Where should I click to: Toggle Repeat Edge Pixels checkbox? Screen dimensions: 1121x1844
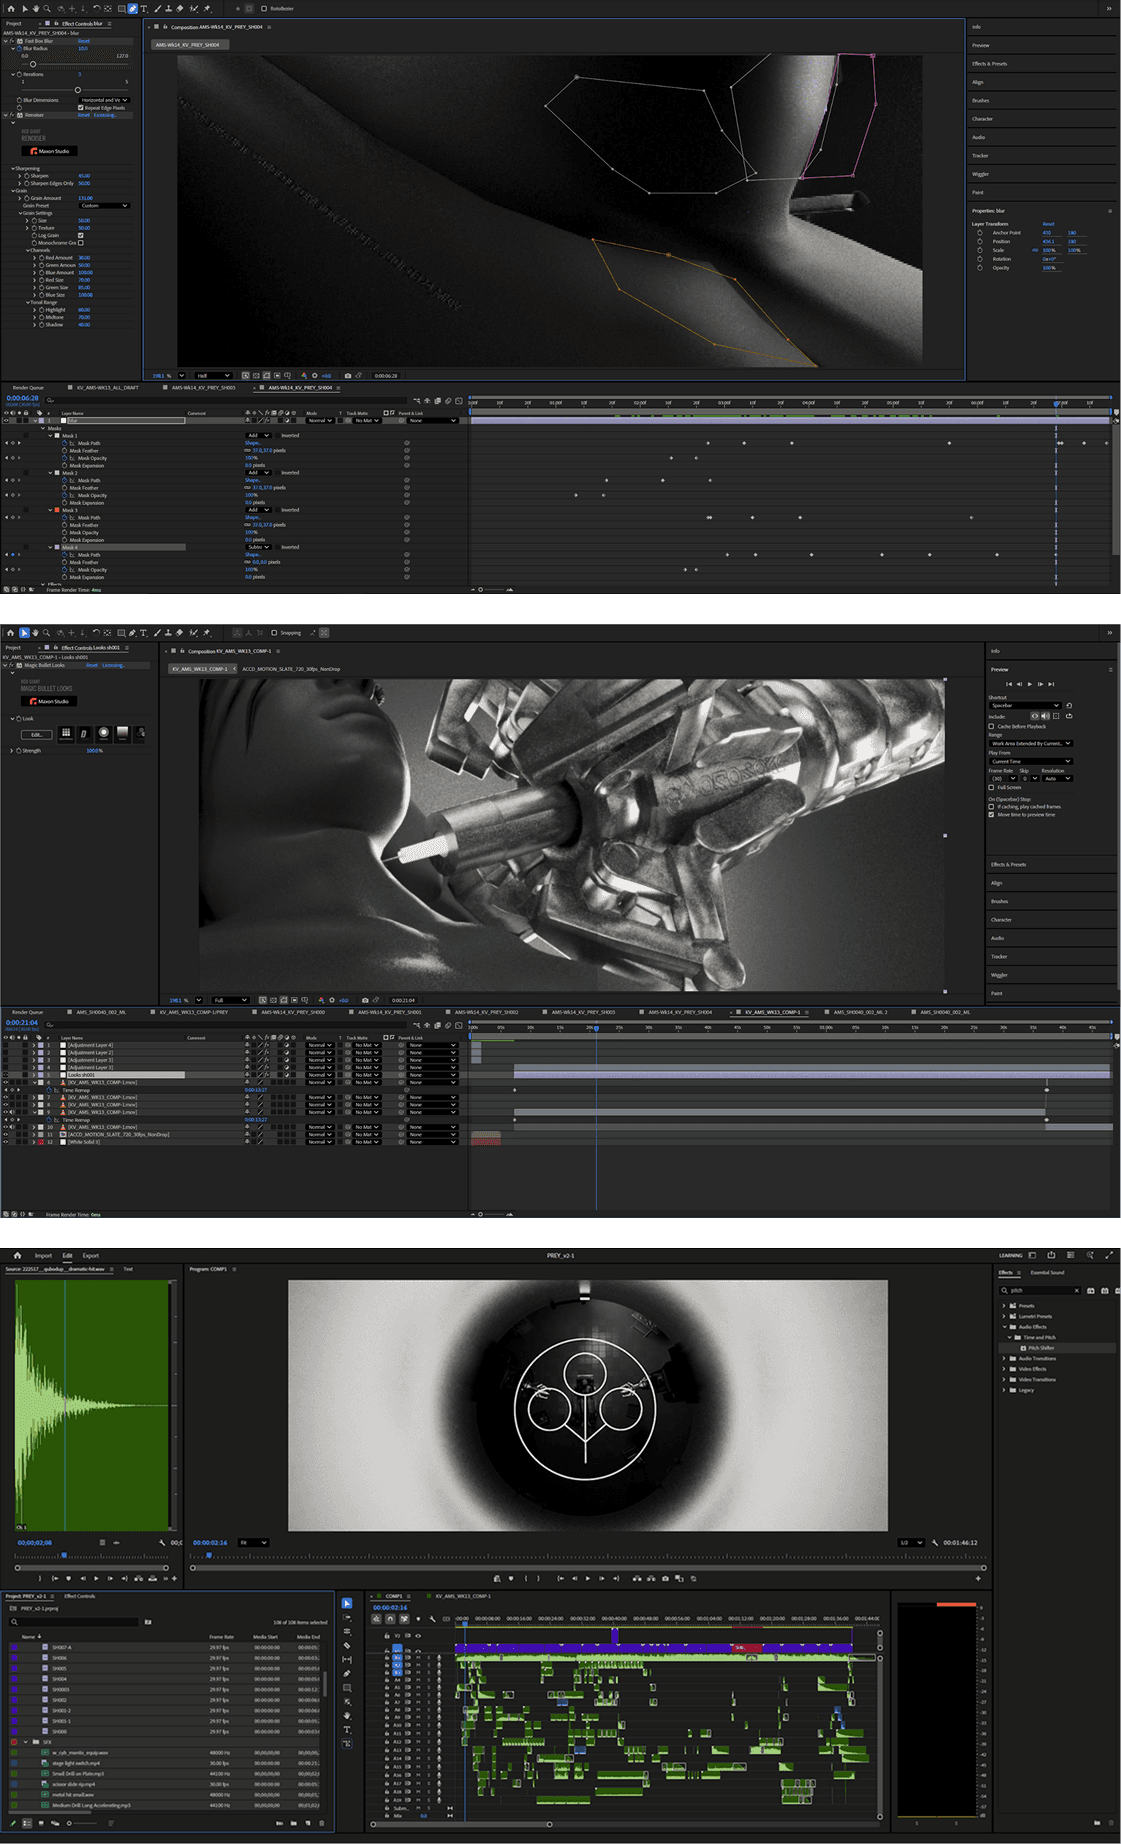tap(80, 107)
